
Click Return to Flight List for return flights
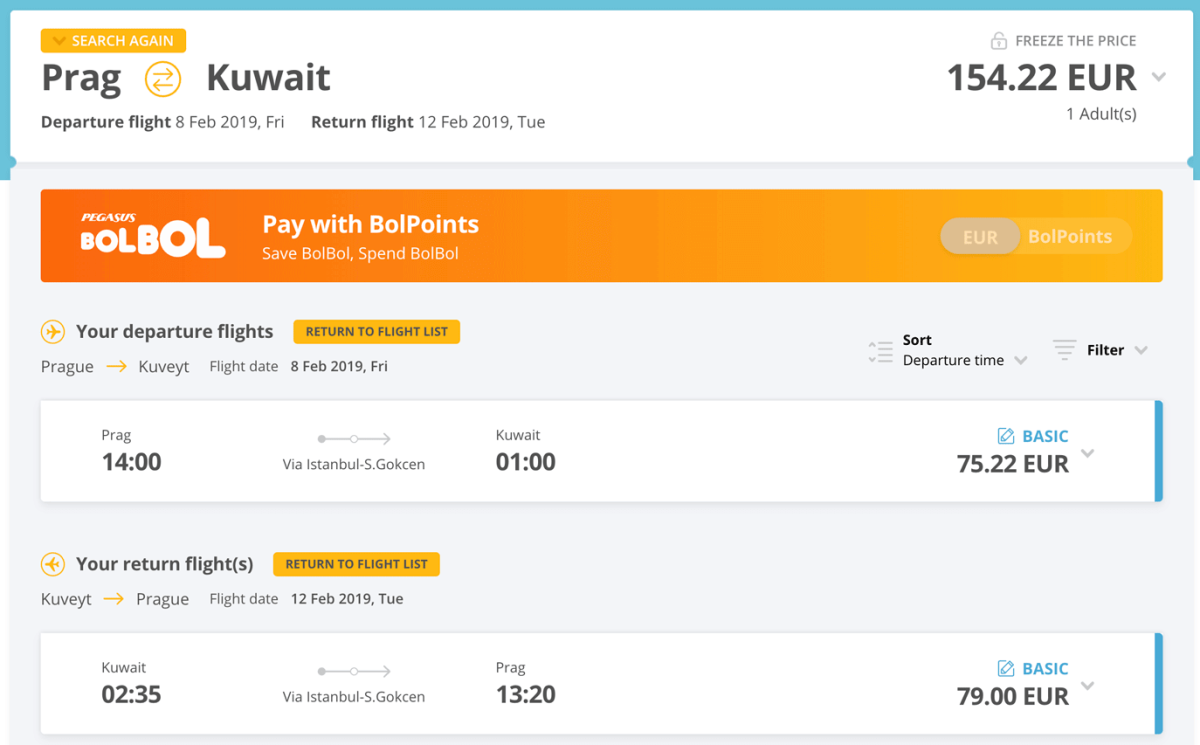click(x=356, y=564)
